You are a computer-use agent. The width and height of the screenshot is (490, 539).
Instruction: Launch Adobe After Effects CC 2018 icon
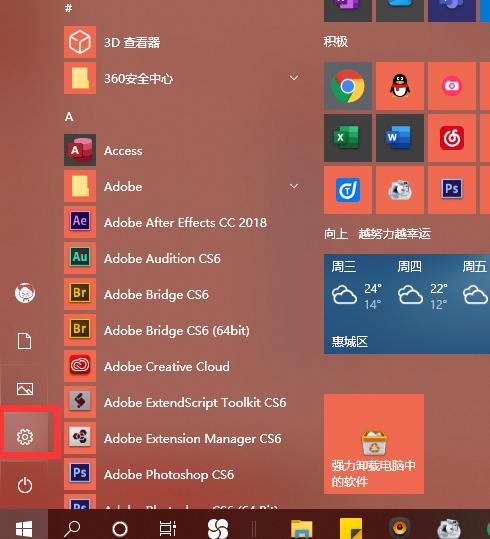[x=80, y=222]
